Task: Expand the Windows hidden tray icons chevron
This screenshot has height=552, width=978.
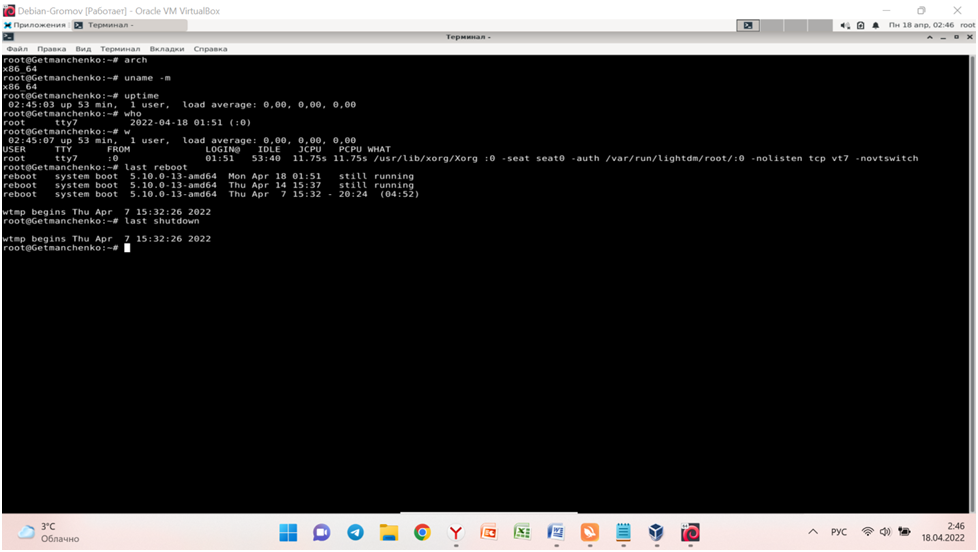Action: (x=813, y=532)
